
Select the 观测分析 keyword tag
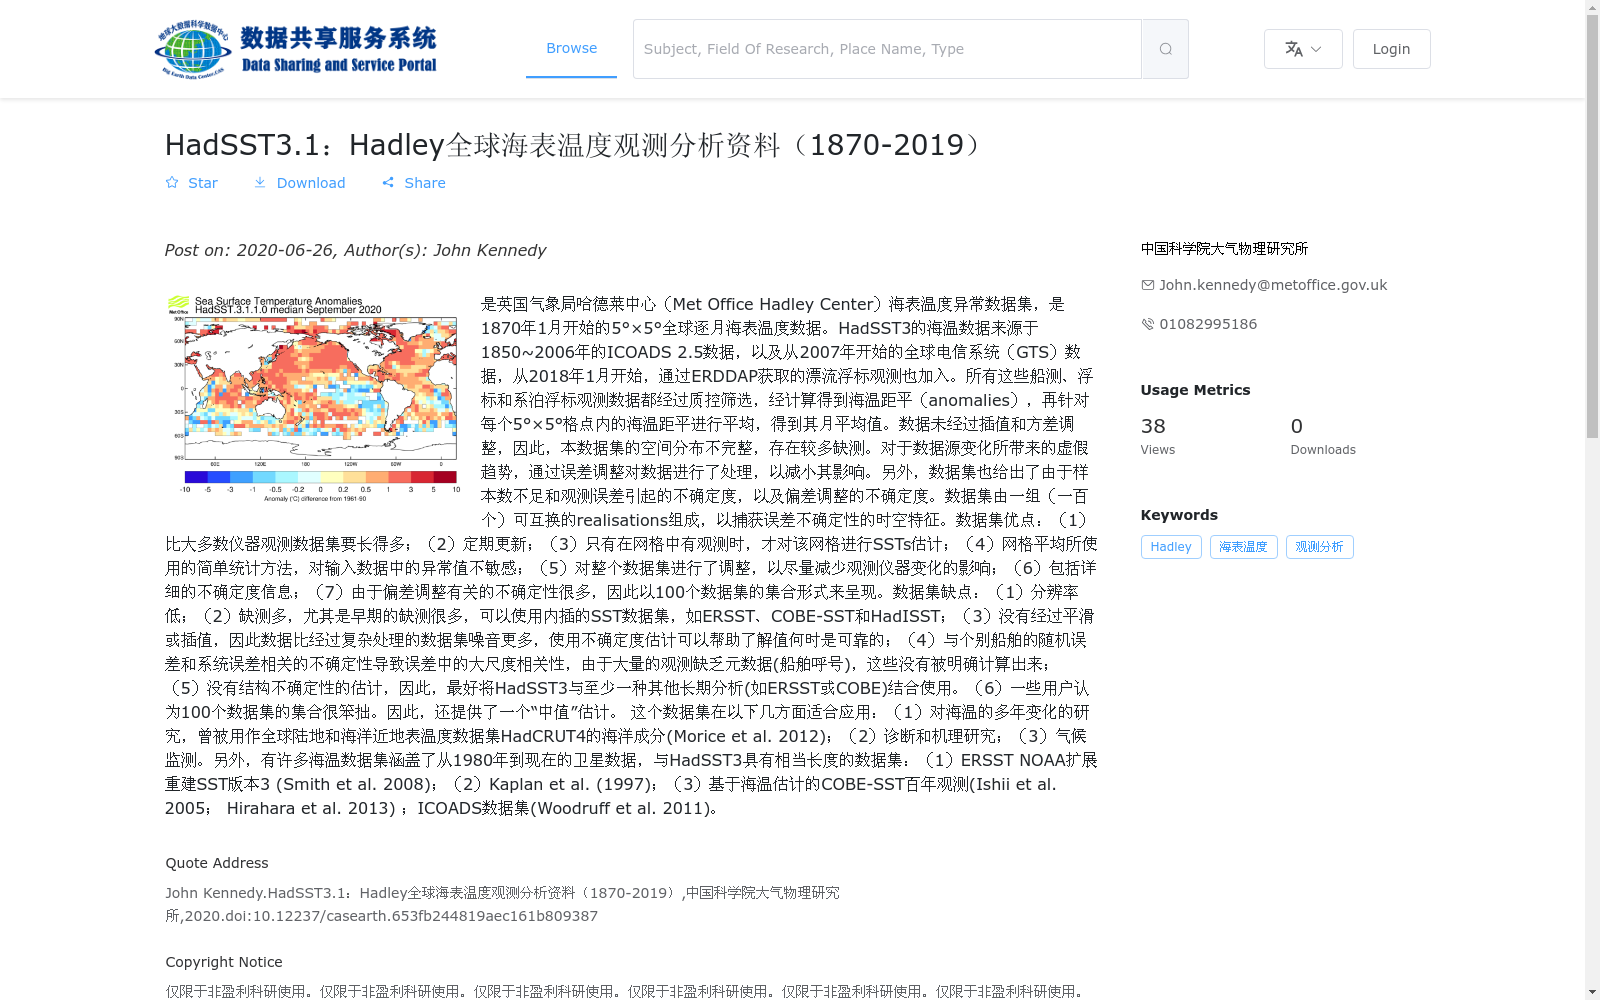(1319, 547)
